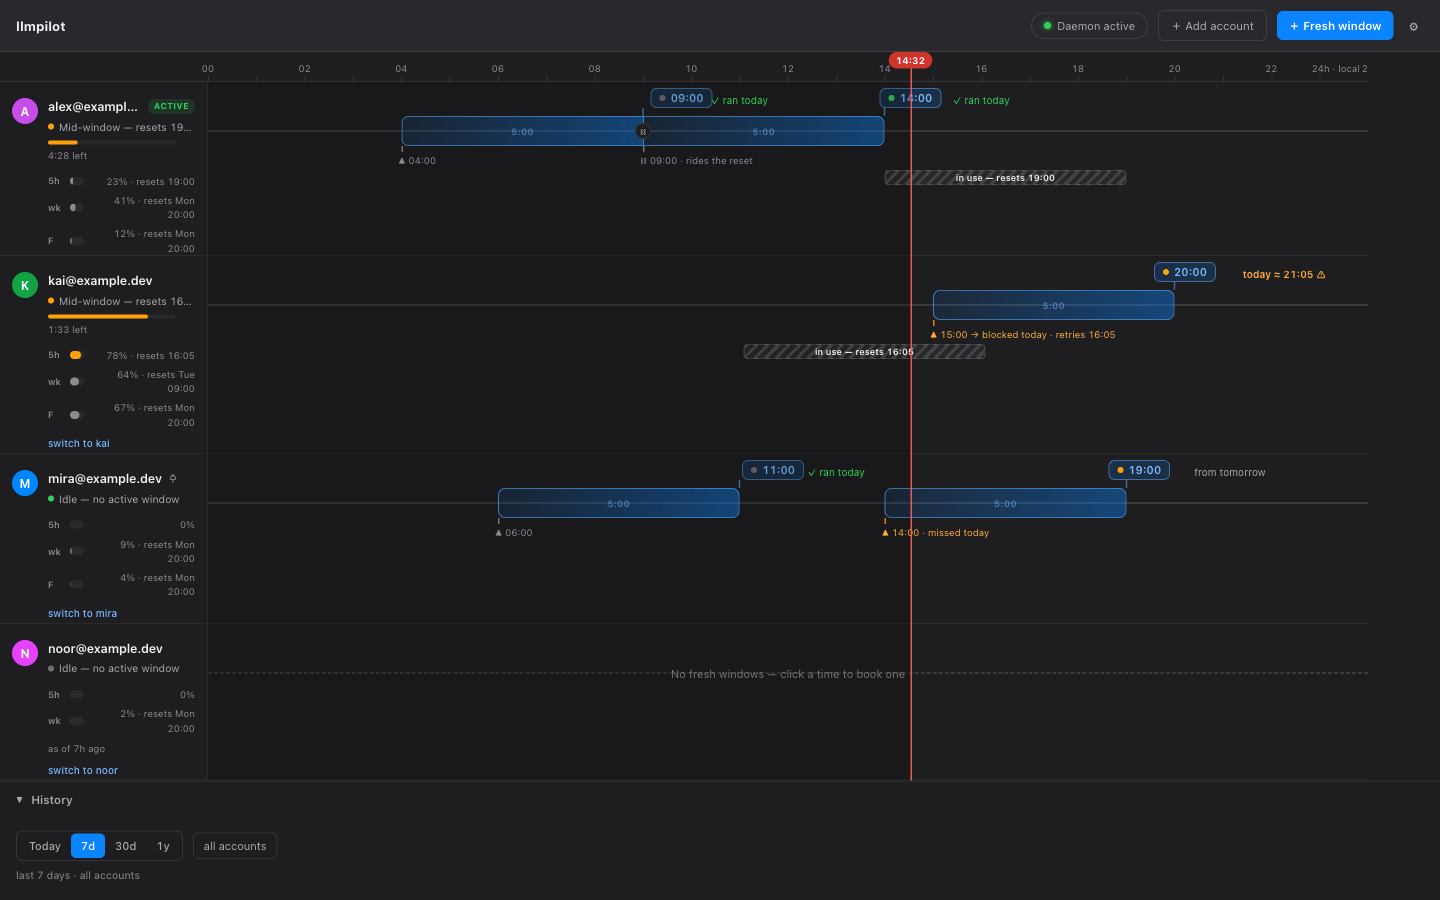Click the switch to mira link
Screen dimensions: 1440x900
82,614
